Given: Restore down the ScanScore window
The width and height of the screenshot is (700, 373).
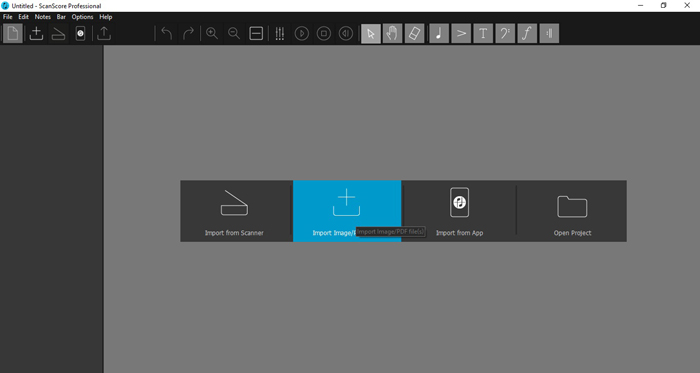Looking at the screenshot, I should (x=663, y=6).
